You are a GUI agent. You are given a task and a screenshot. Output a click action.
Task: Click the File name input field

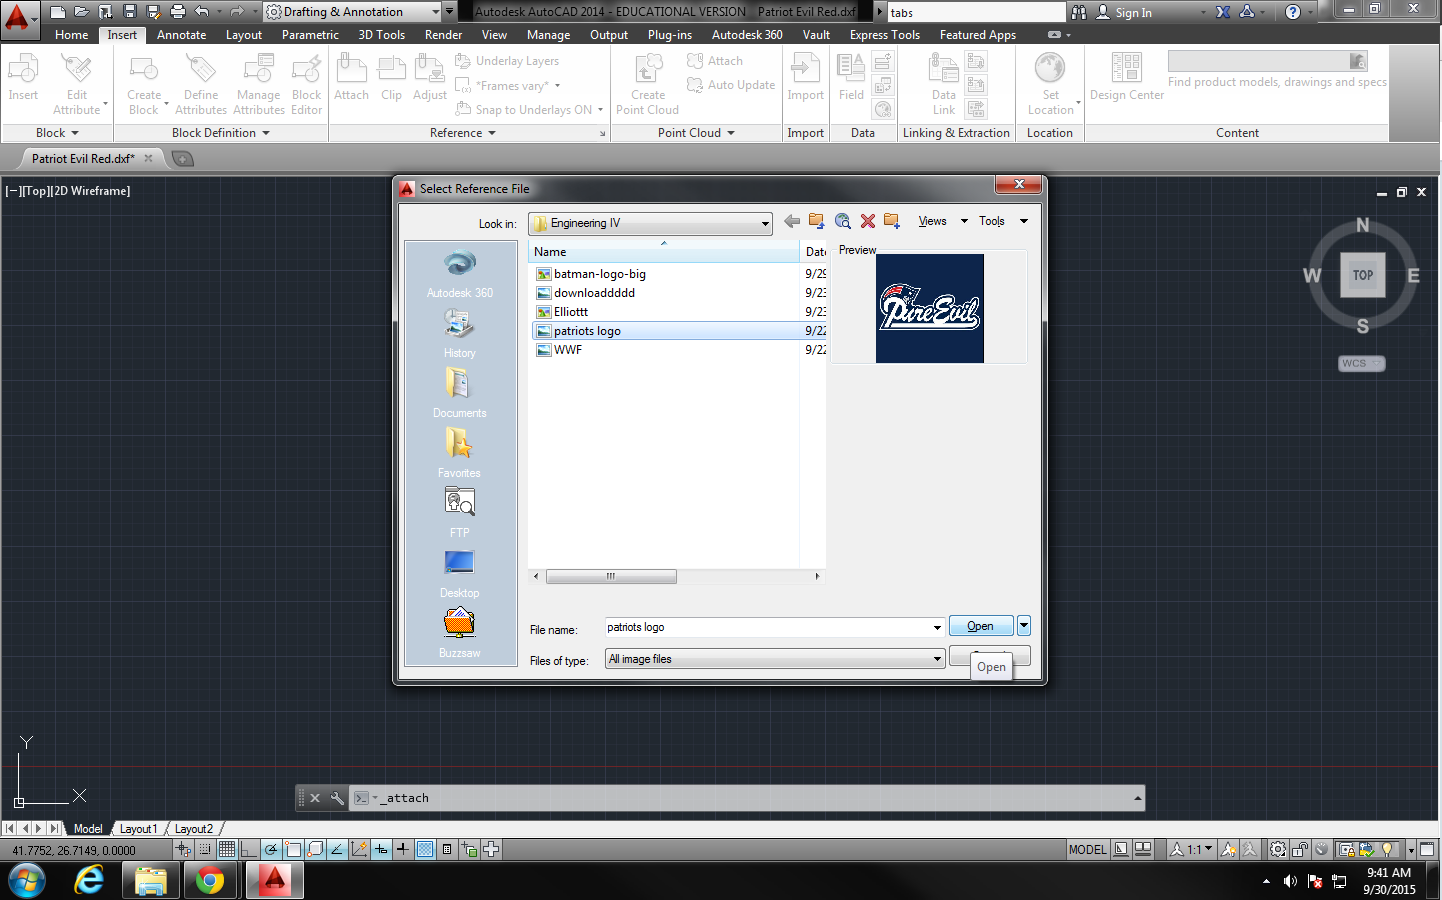click(x=768, y=627)
